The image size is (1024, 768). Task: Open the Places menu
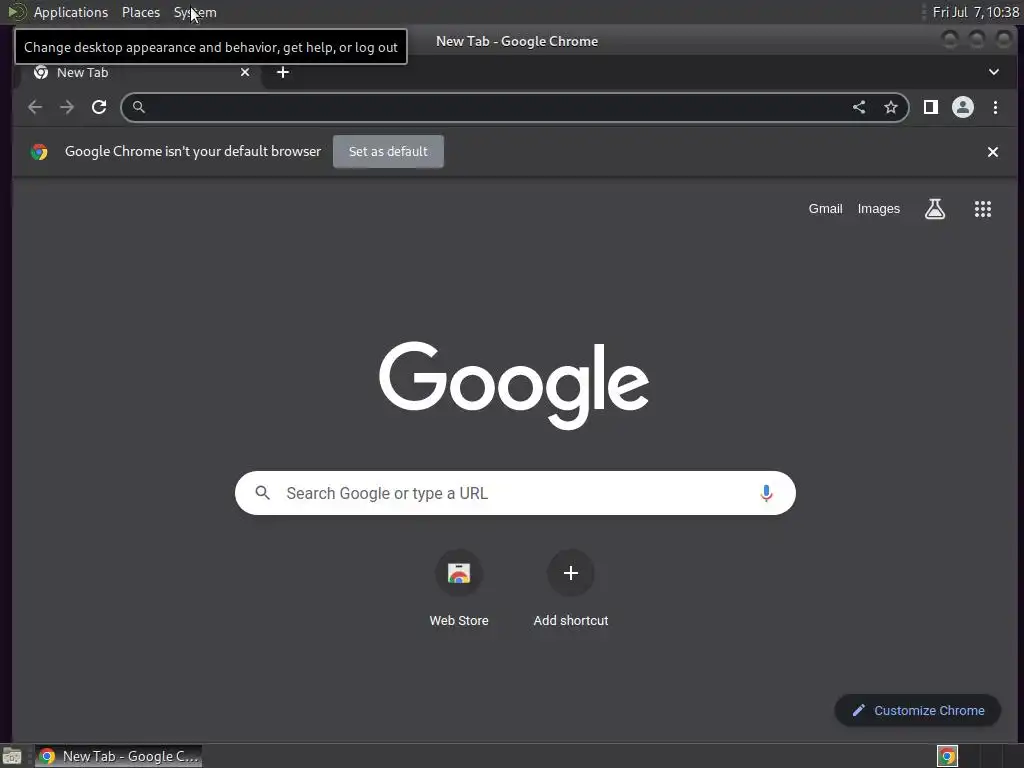pyautogui.click(x=141, y=12)
